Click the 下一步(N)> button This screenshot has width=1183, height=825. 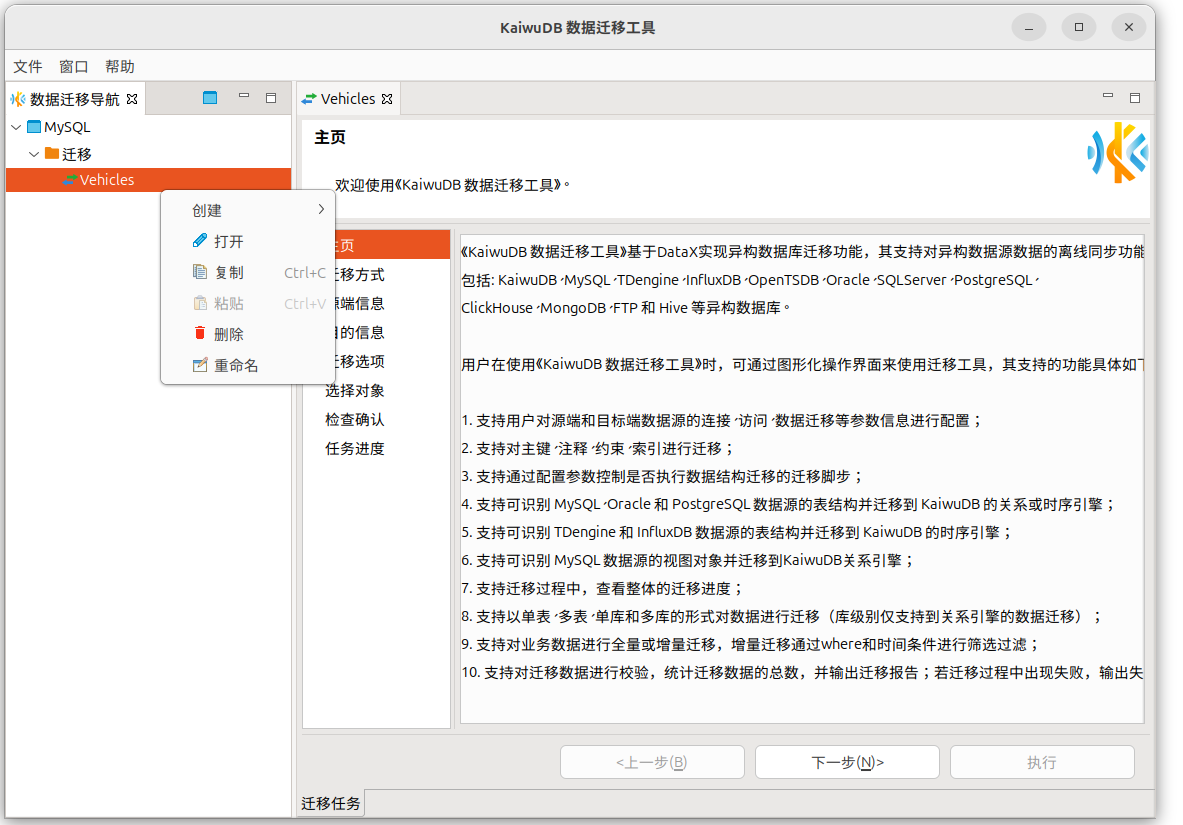click(x=847, y=762)
